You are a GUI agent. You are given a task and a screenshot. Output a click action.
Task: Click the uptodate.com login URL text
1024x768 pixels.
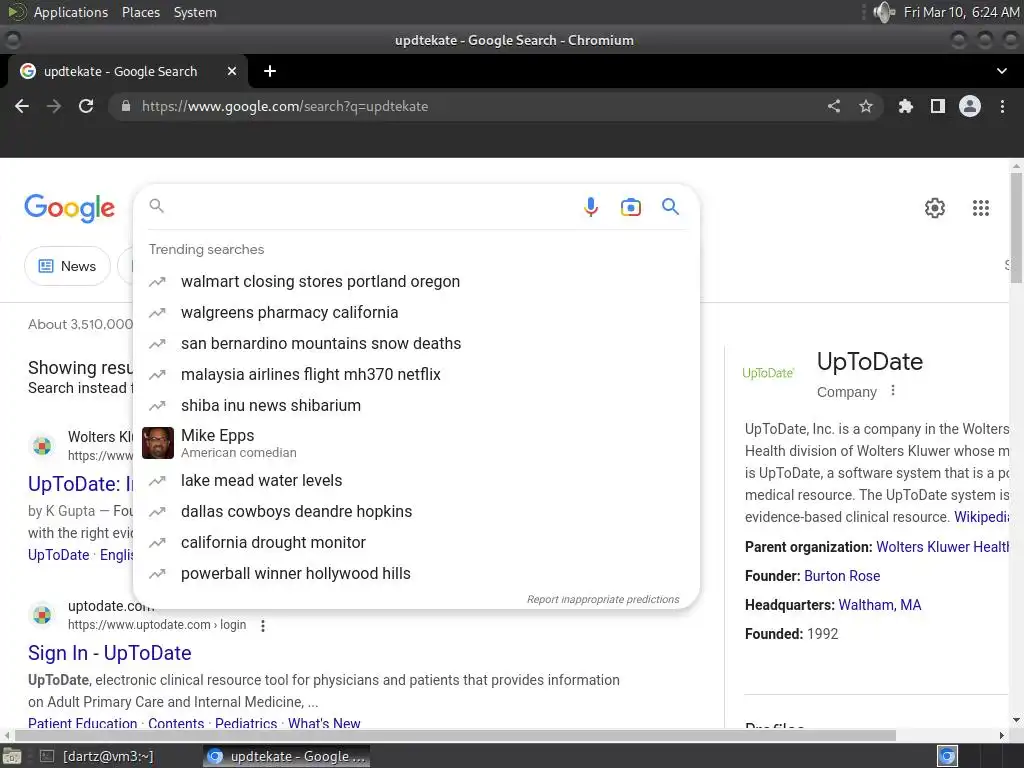point(157,625)
